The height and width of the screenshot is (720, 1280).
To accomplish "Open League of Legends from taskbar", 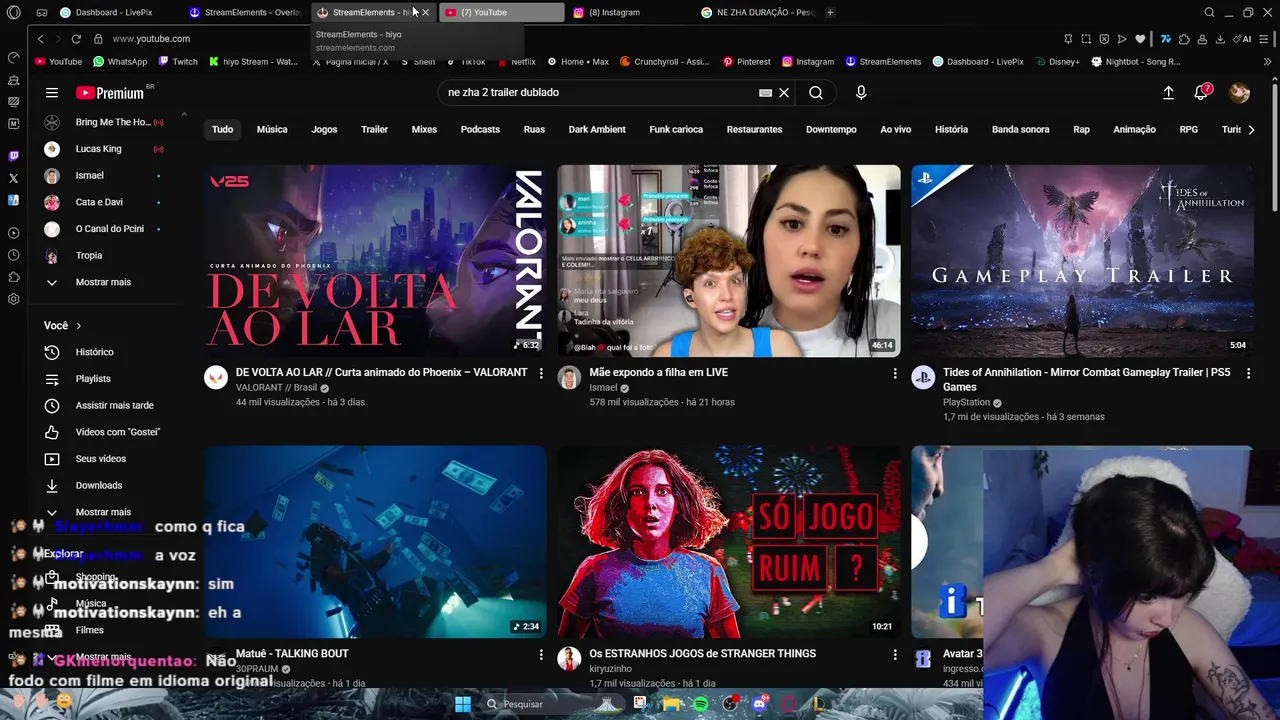I will pyautogui.click(x=819, y=704).
